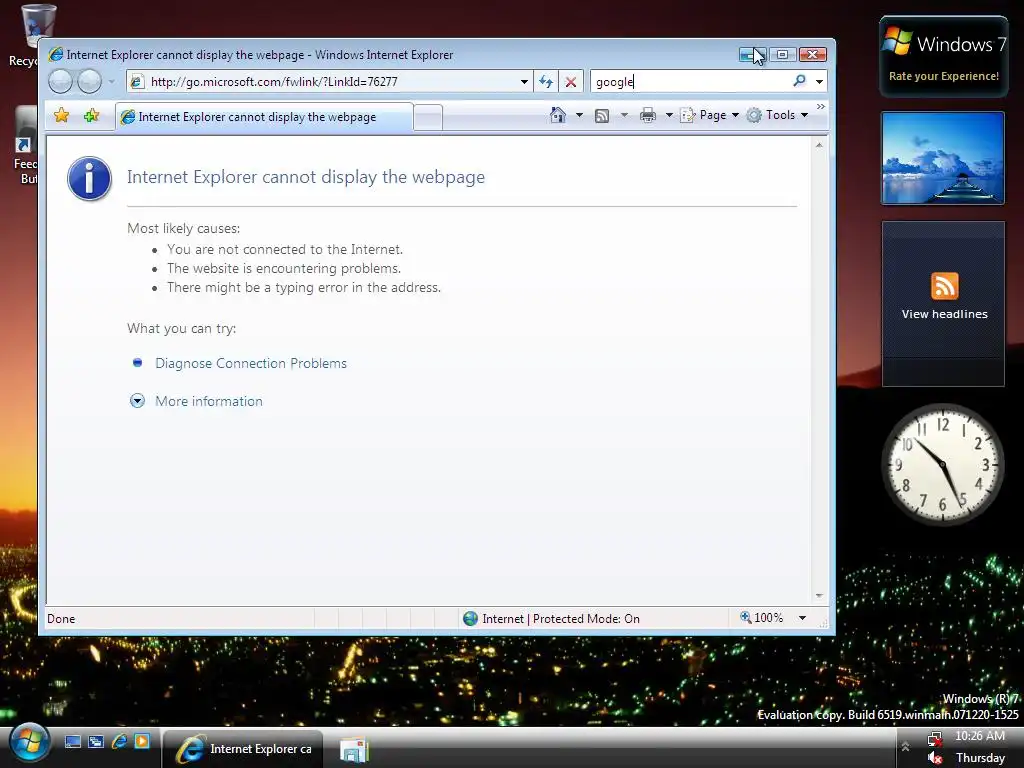Go to the Home page icon
1024x768 pixels.
557,115
